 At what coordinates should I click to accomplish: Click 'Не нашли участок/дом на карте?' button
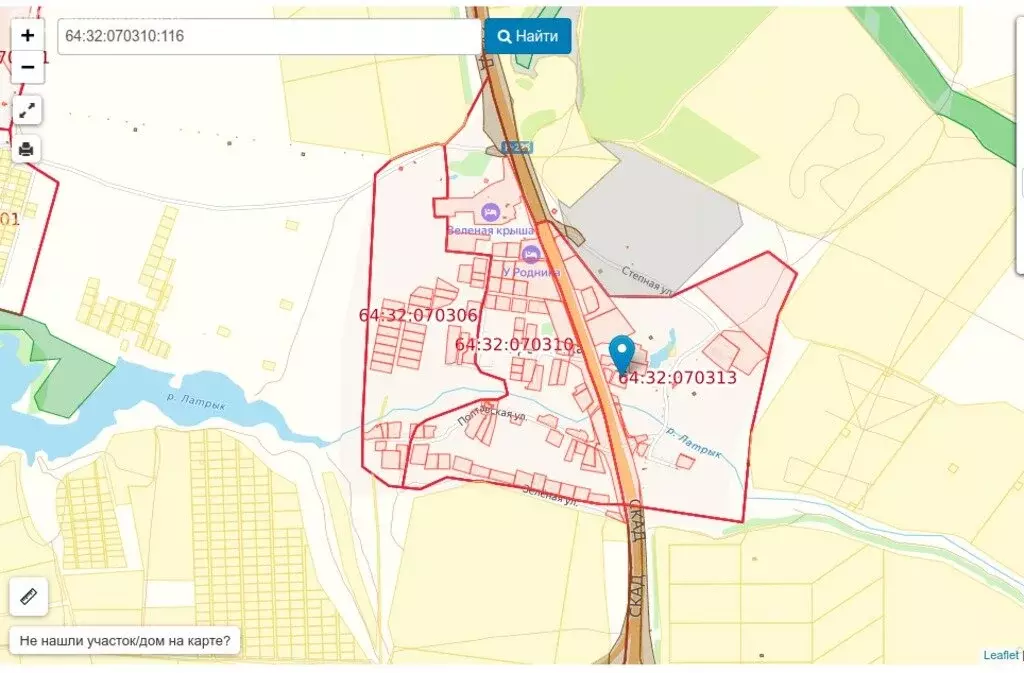point(125,640)
